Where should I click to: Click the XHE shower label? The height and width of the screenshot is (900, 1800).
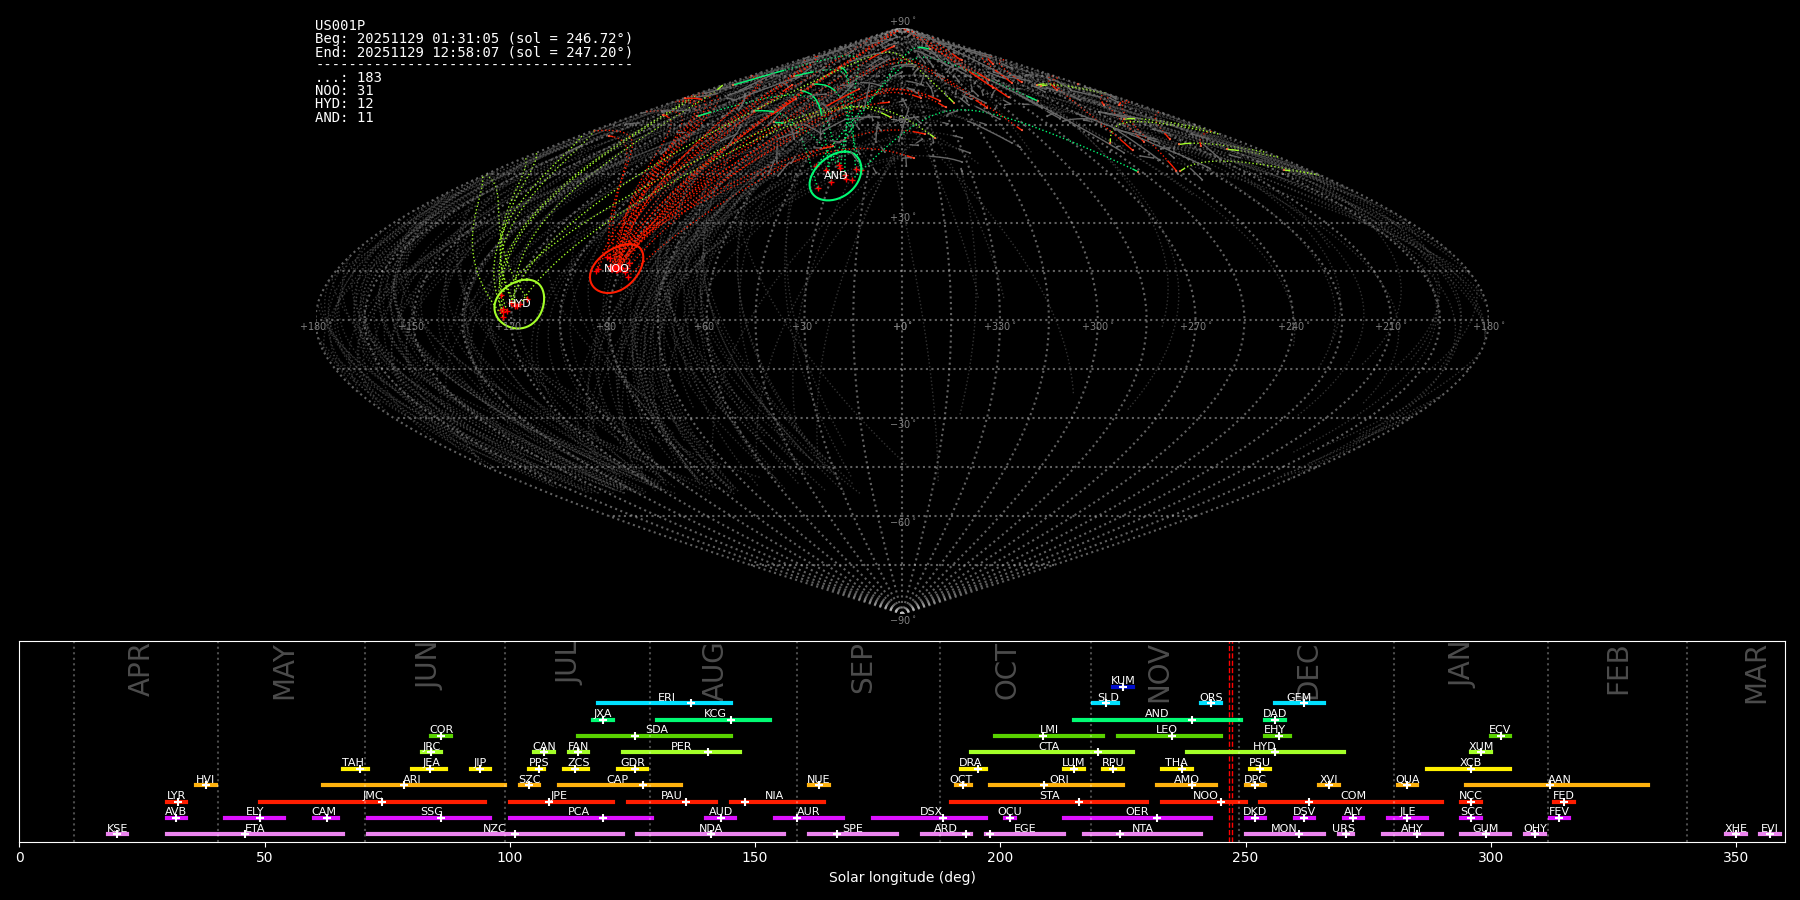pos(1735,829)
